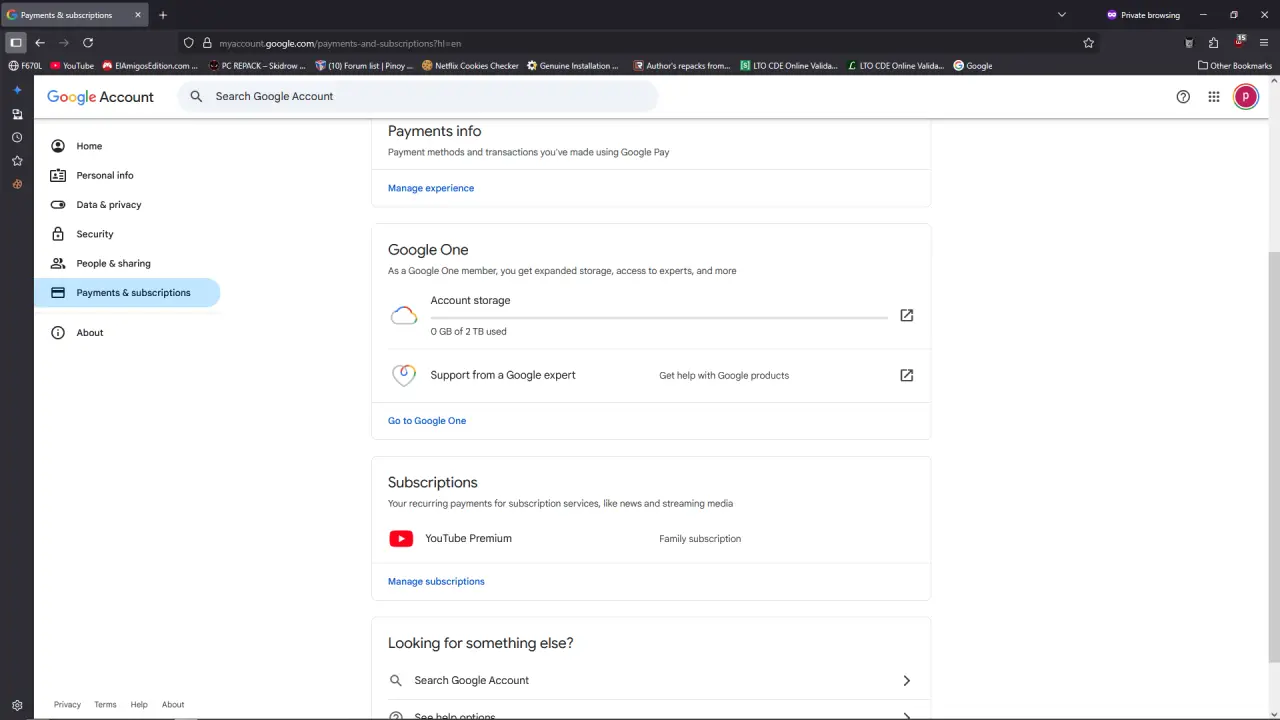The height and width of the screenshot is (720, 1280).
Task: Click the Manage subscriptions link
Action: click(436, 582)
